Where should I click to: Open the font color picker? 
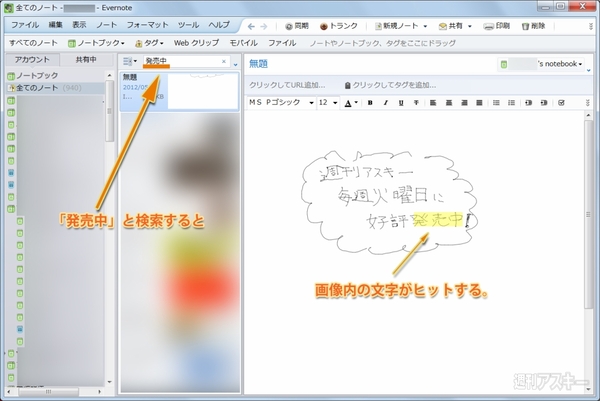pyautogui.click(x=351, y=103)
